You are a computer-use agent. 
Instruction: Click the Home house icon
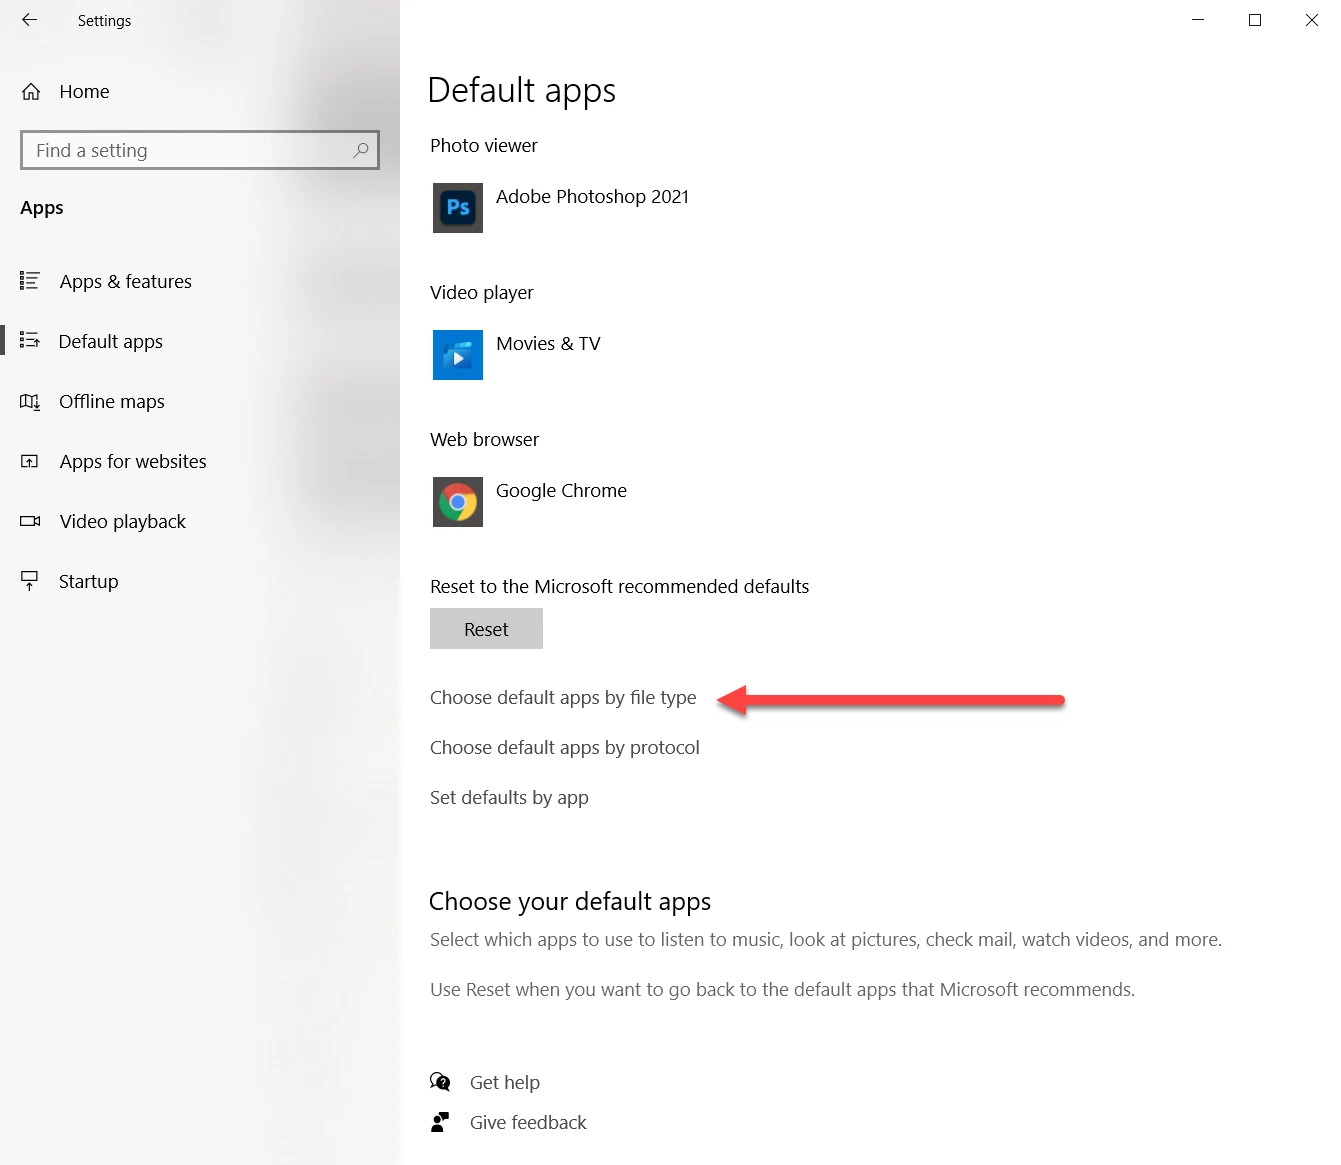coord(31,92)
